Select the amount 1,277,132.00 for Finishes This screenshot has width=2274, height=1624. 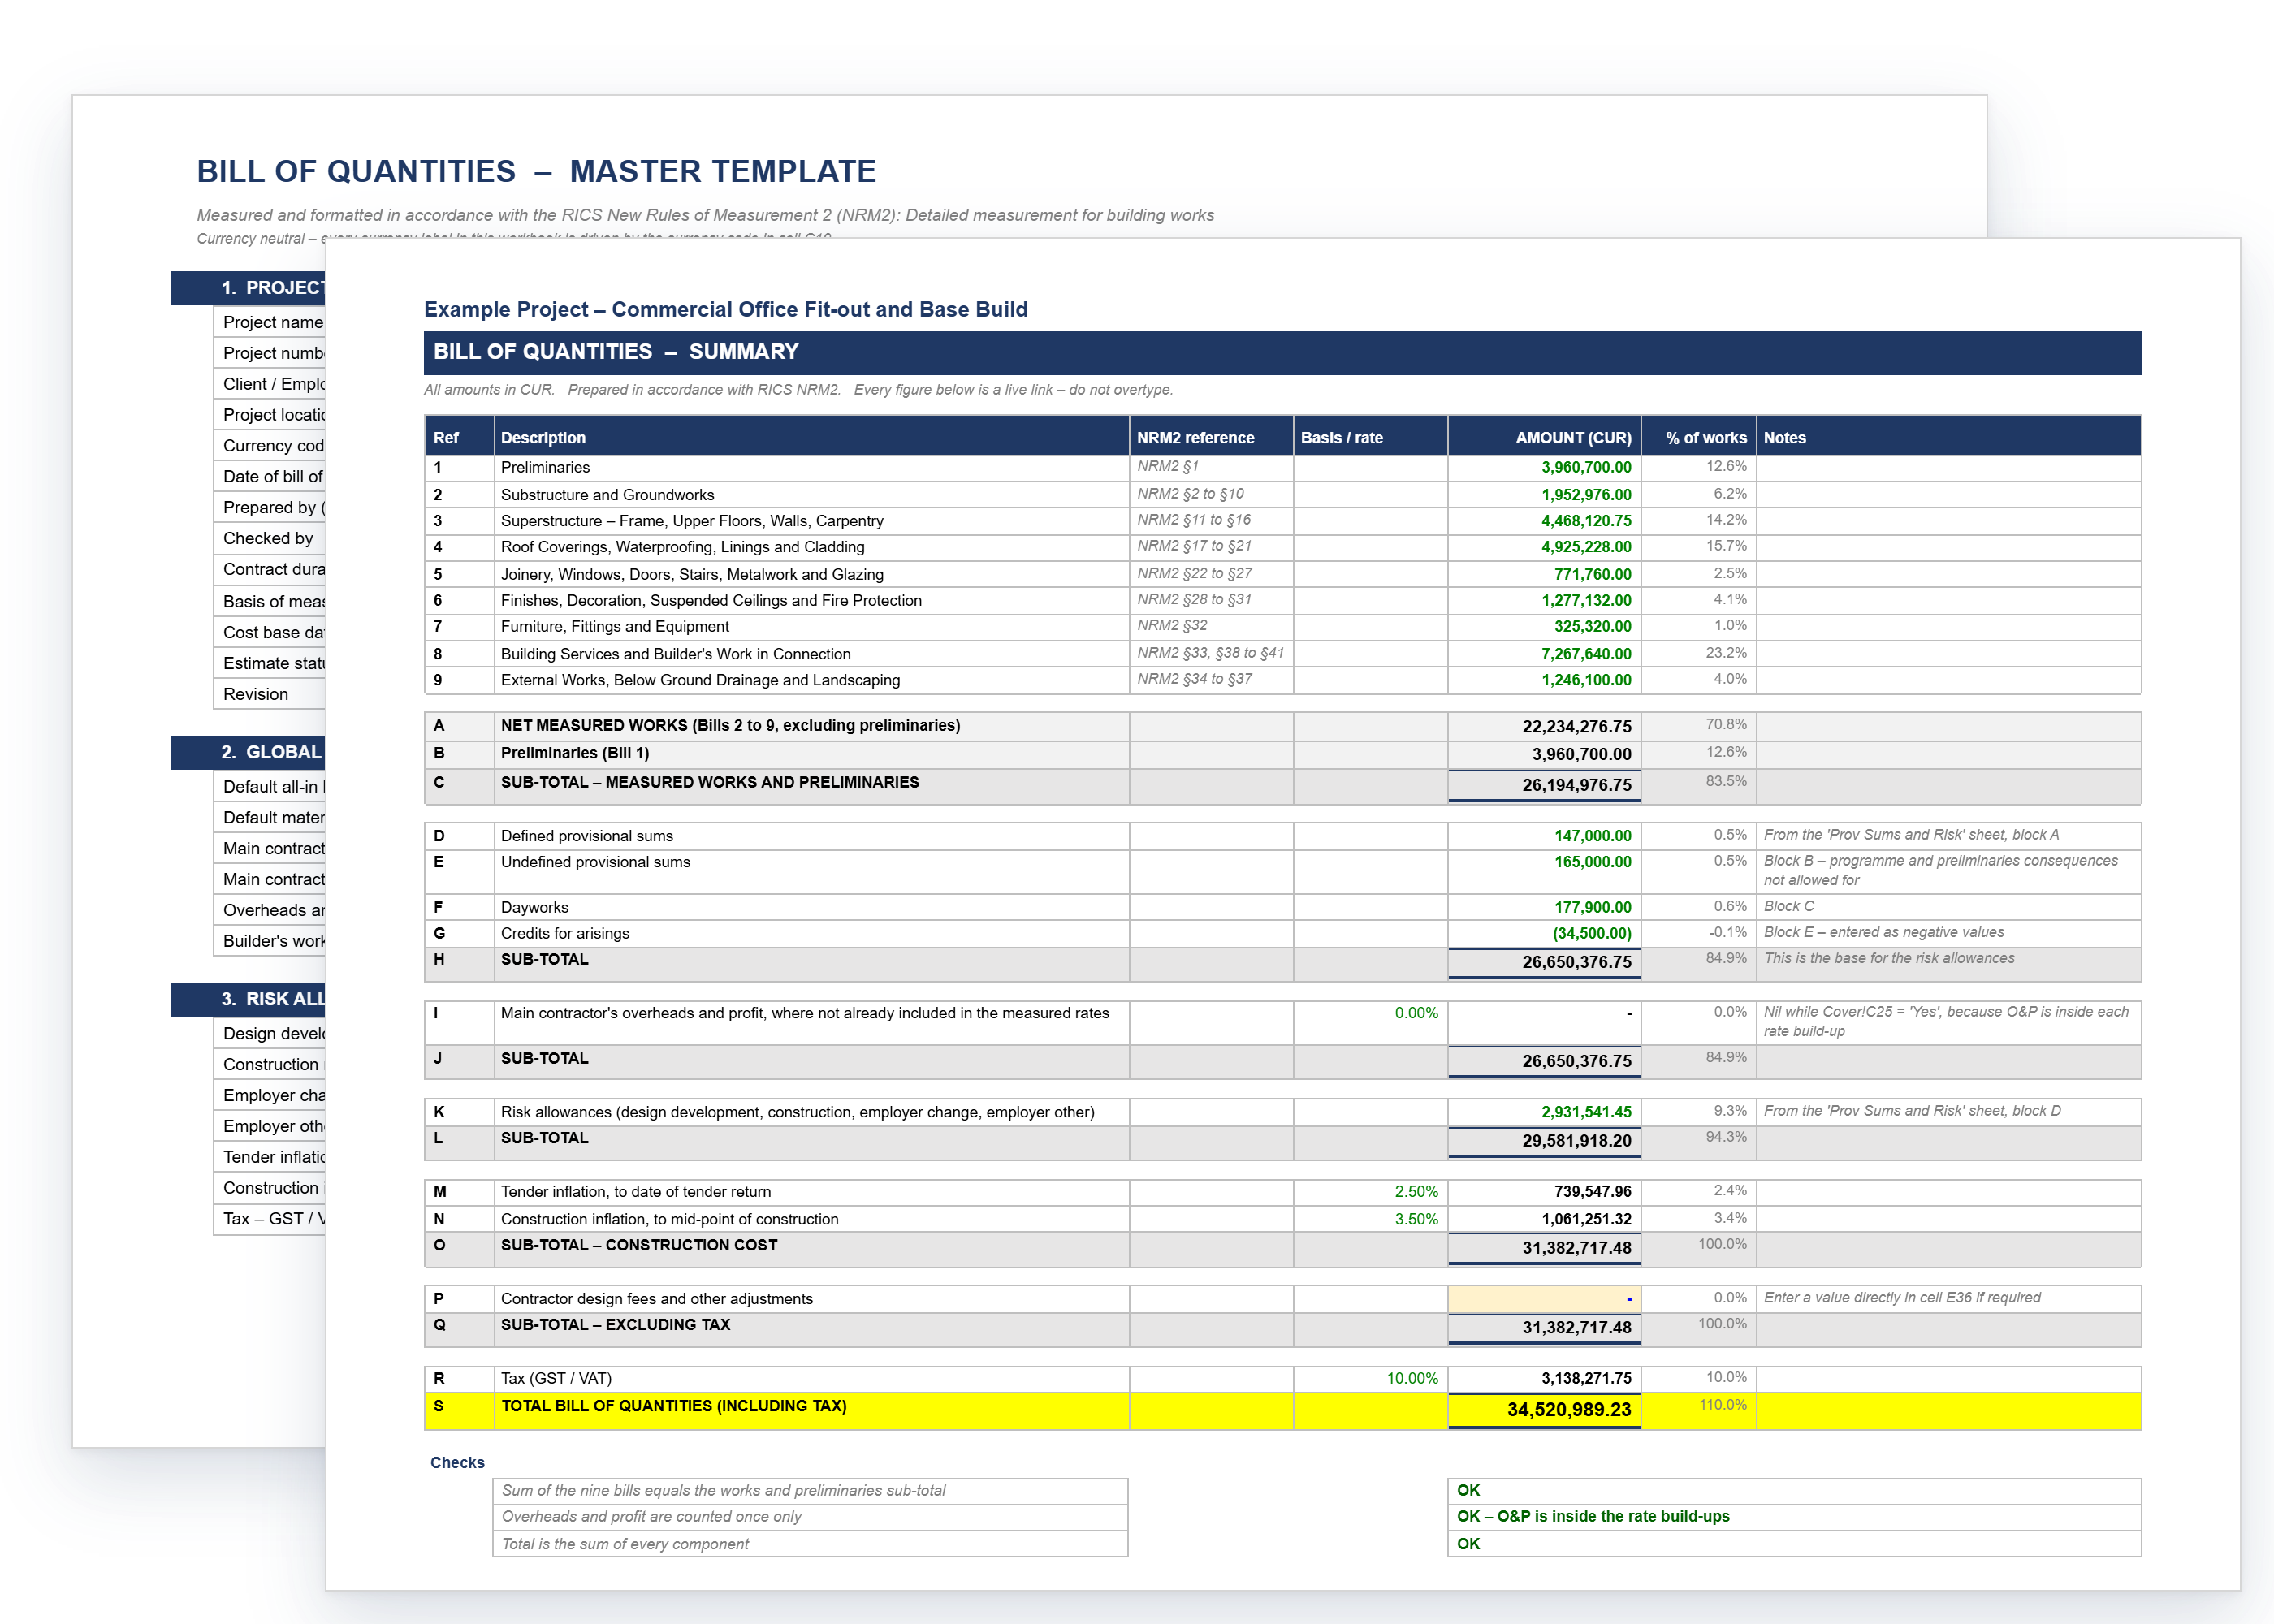pos(1543,600)
